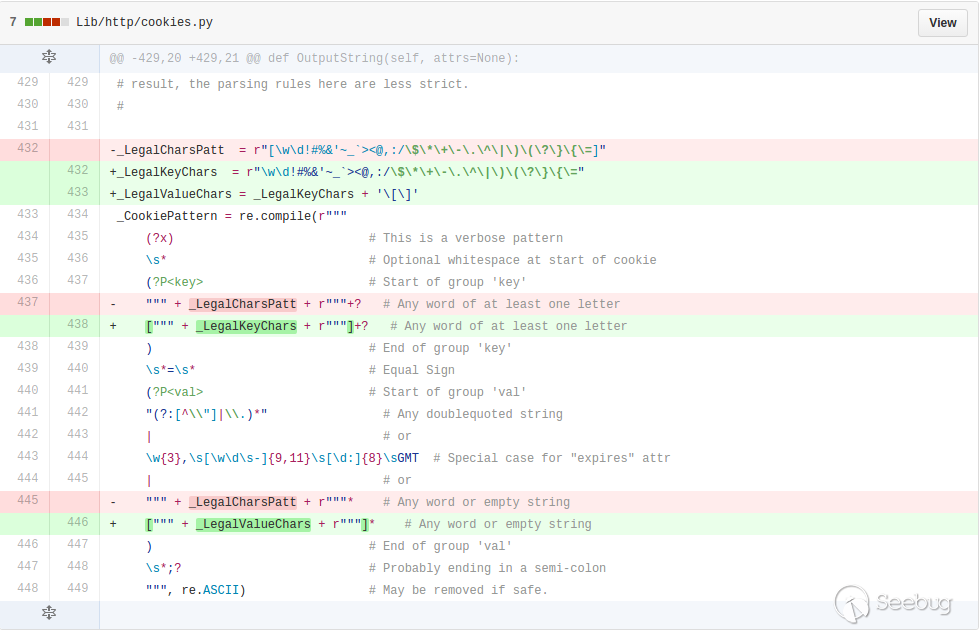Click the changed-lines count '7' in file header

13,22
